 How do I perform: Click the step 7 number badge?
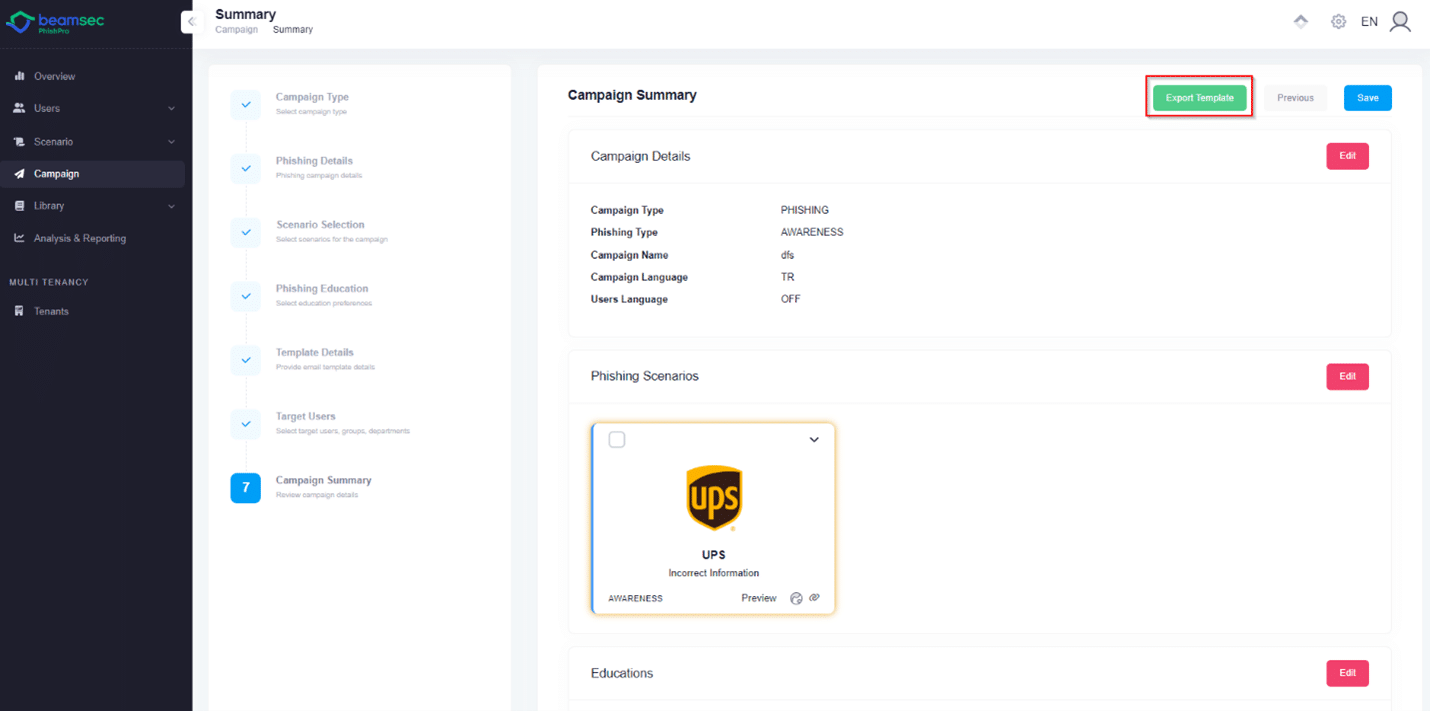[x=246, y=488]
